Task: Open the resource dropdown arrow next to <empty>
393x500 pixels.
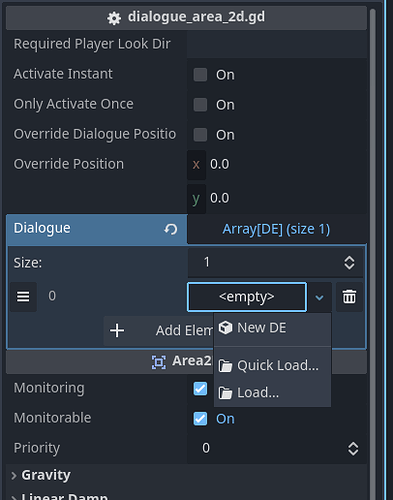Action: [x=319, y=297]
